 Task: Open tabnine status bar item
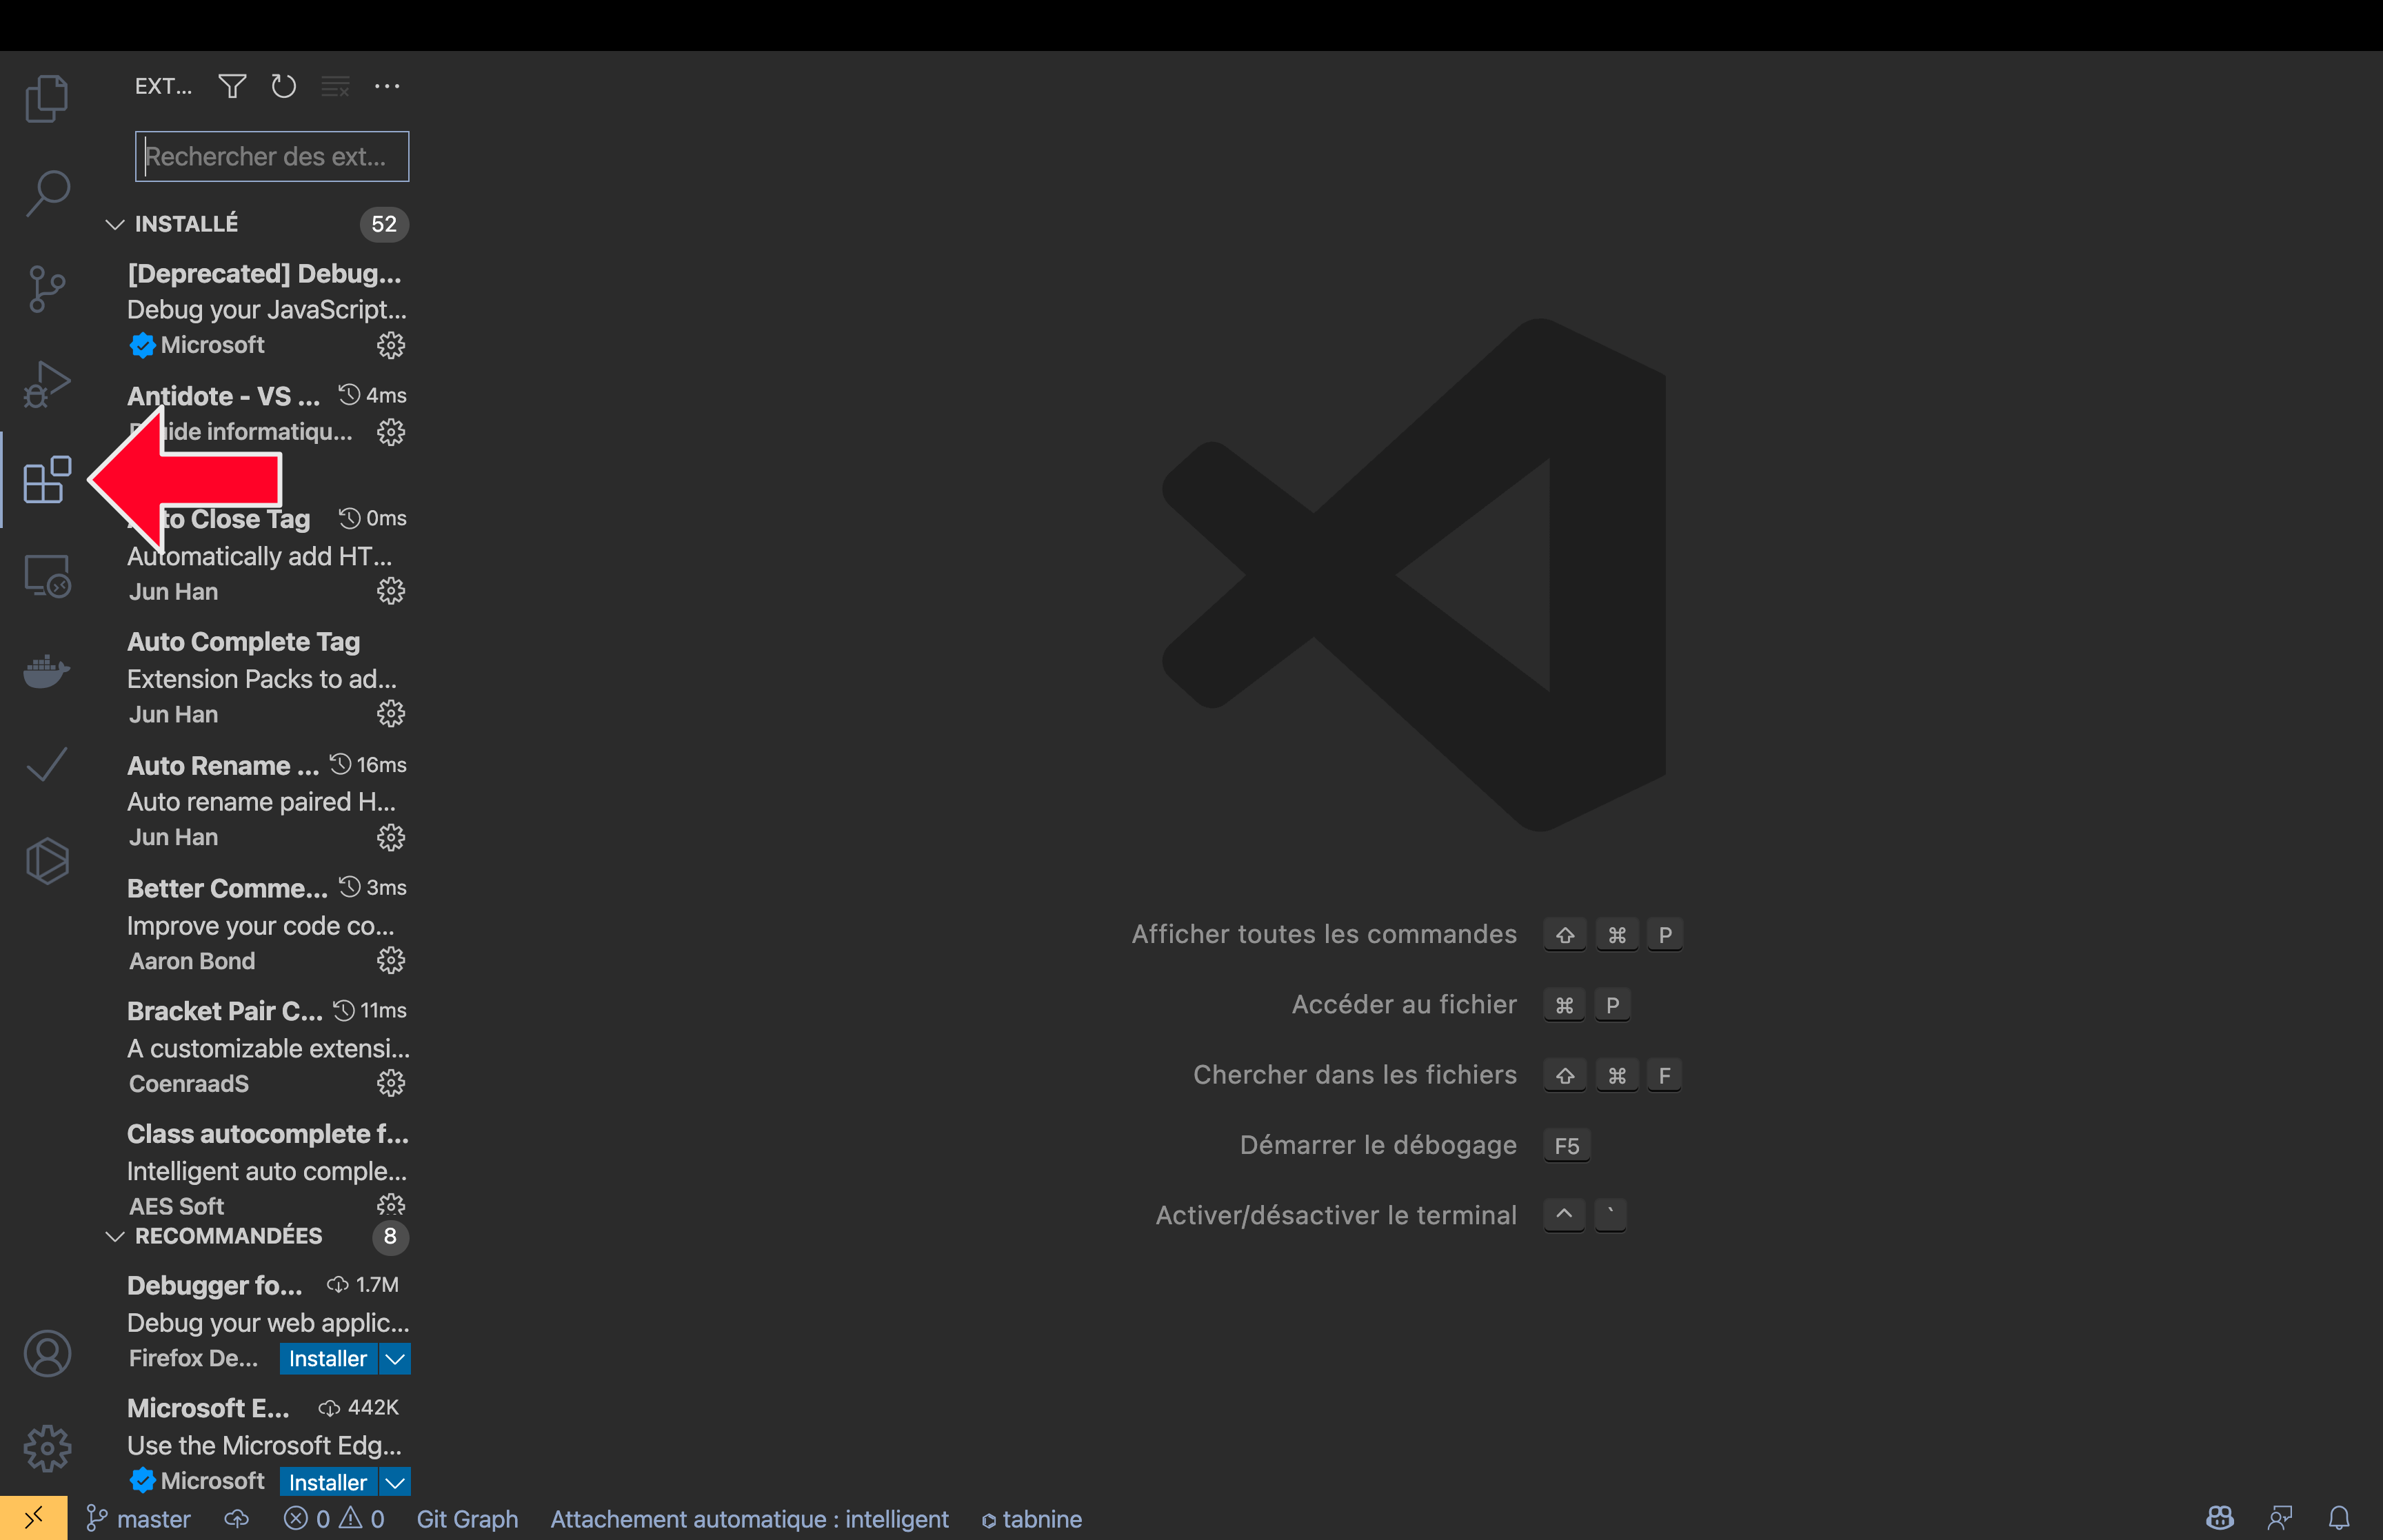pyautogui.click(x=1031, y=1519)
